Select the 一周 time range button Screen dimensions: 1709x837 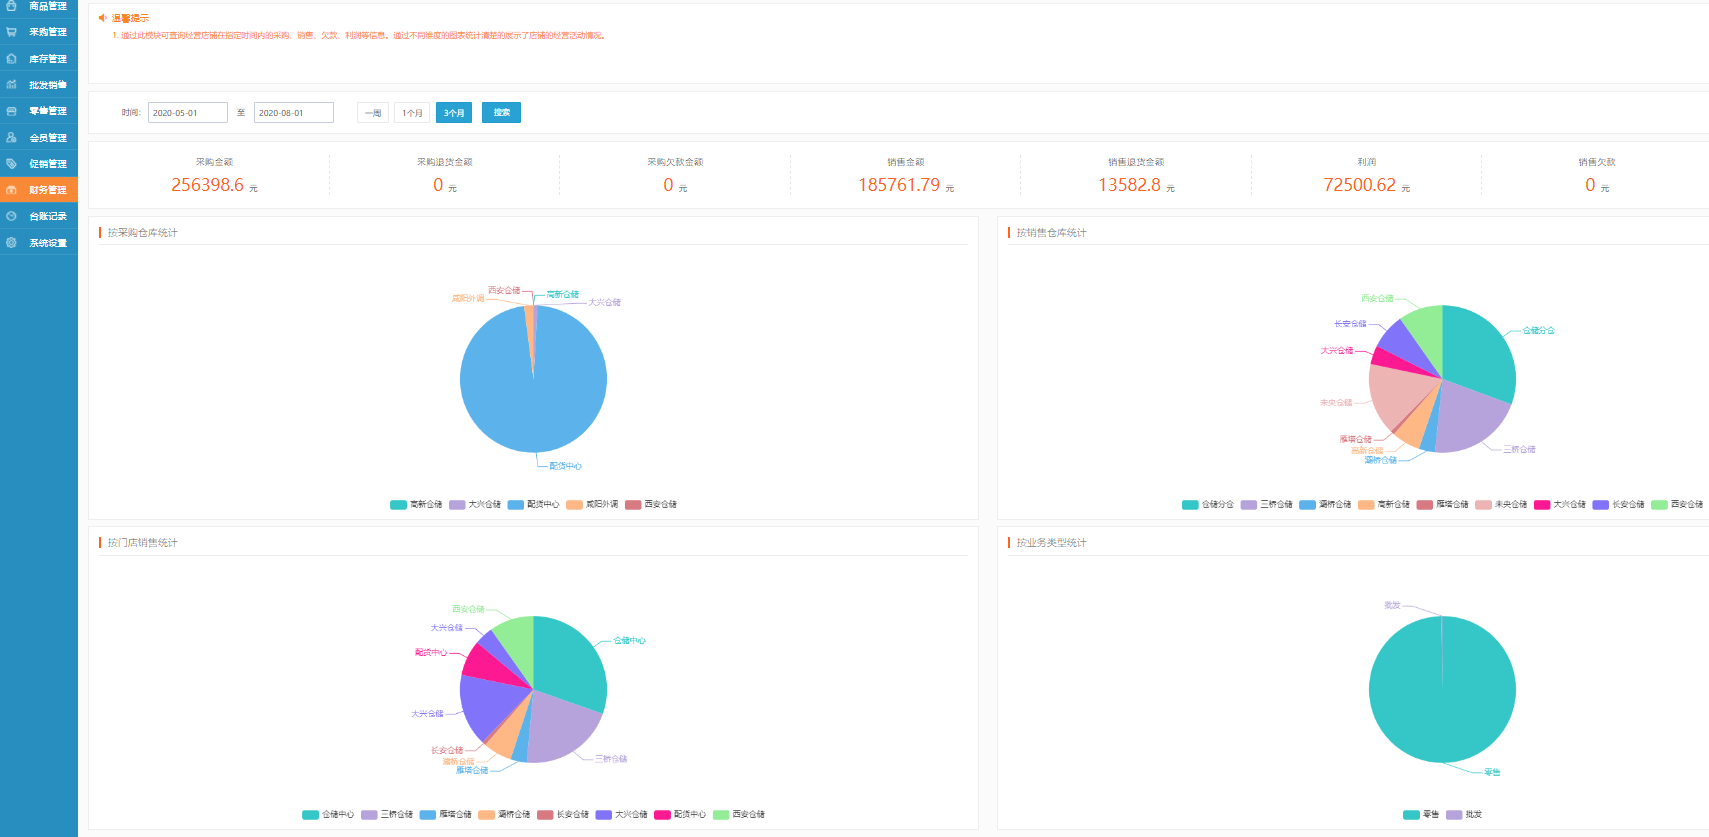[x=372, y=113]
